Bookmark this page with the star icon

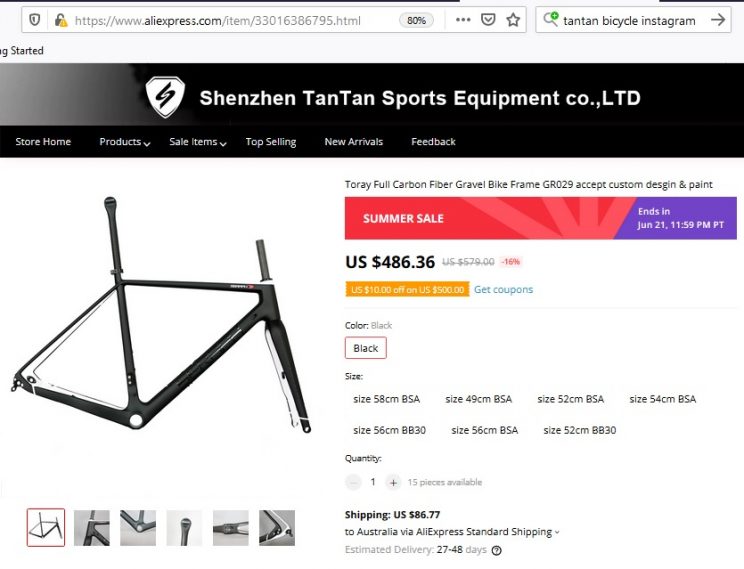click(513, 20)
